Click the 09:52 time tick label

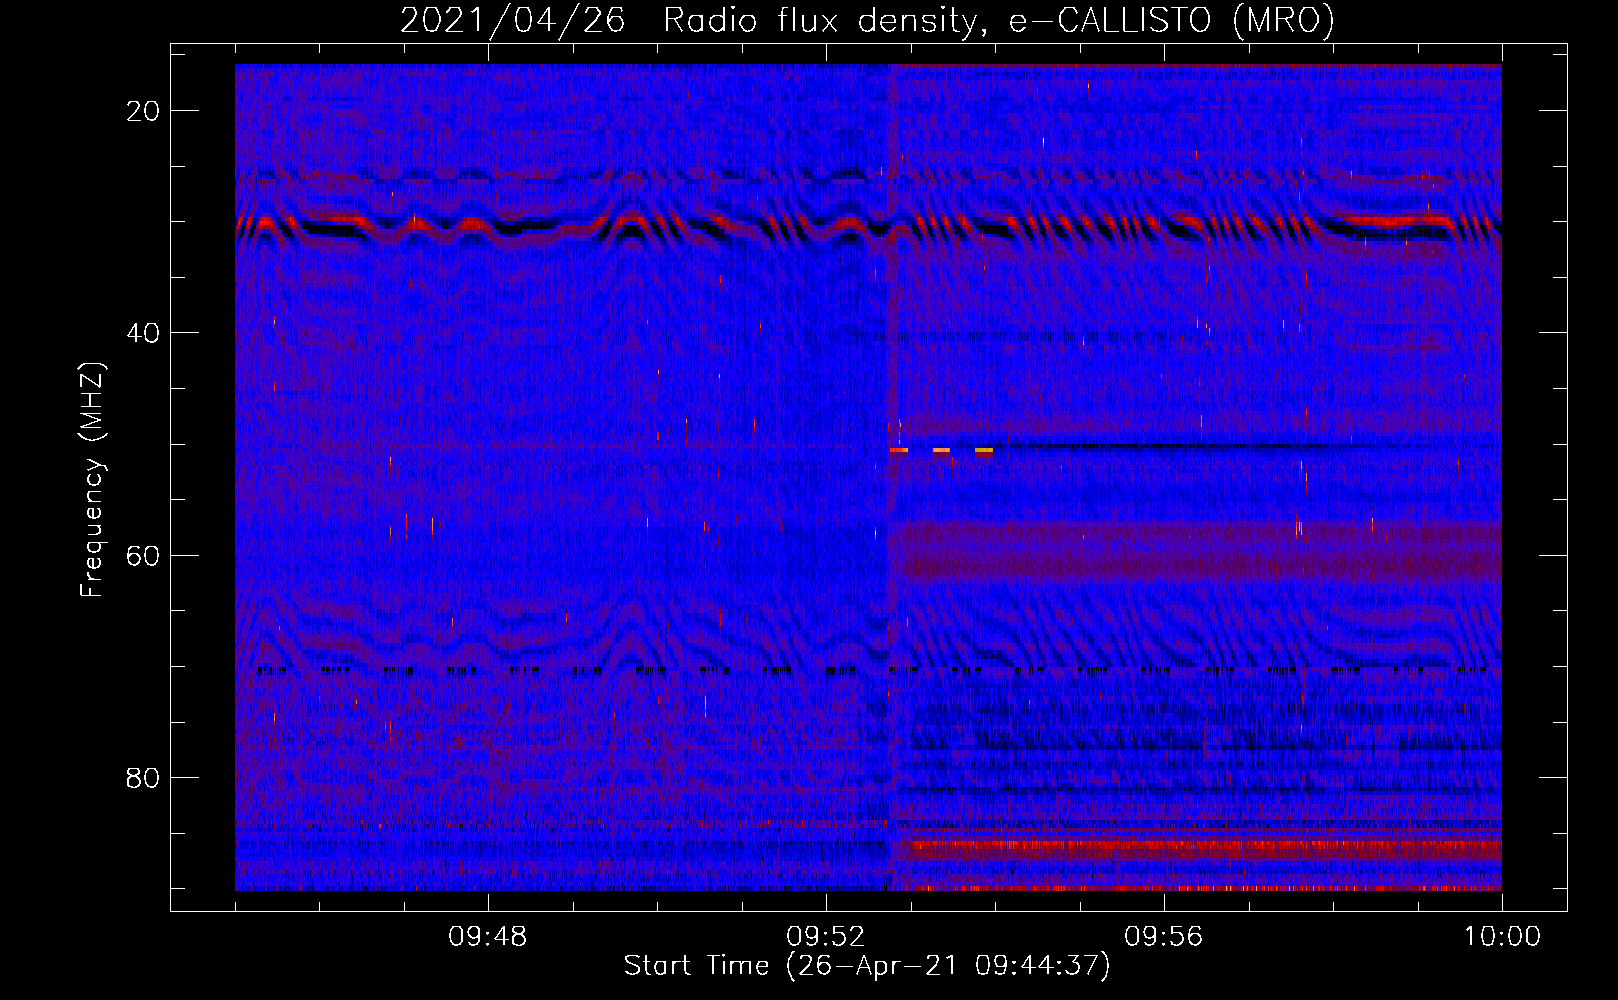[x=826, y=937]
